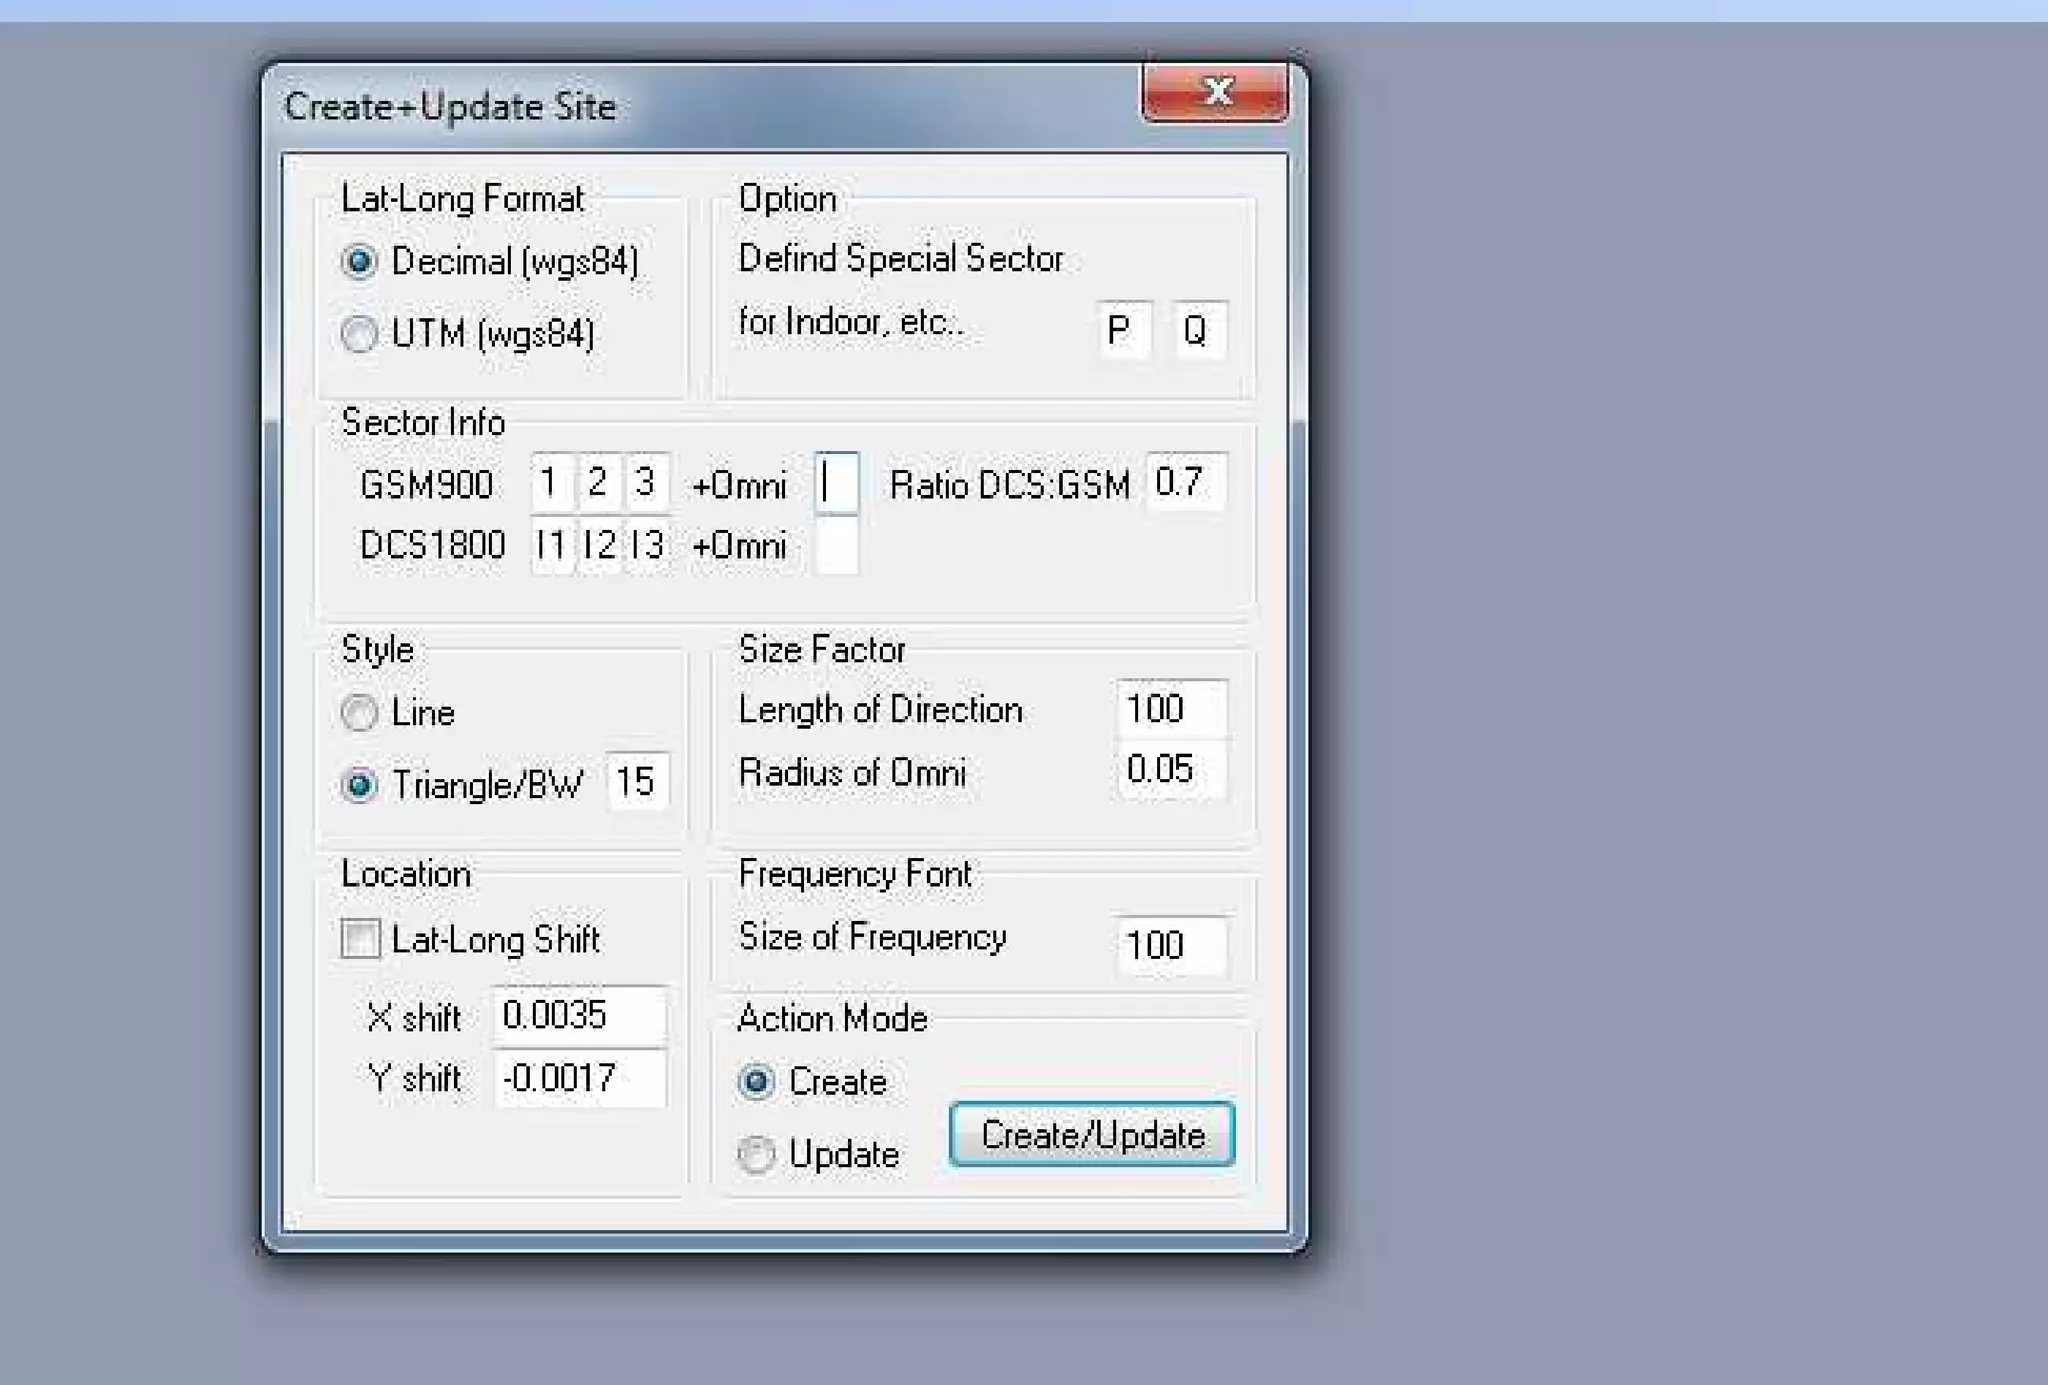Click the special sector Q field
The width and height of the screenshot is (2048, 1385).
click(1197, 329)
